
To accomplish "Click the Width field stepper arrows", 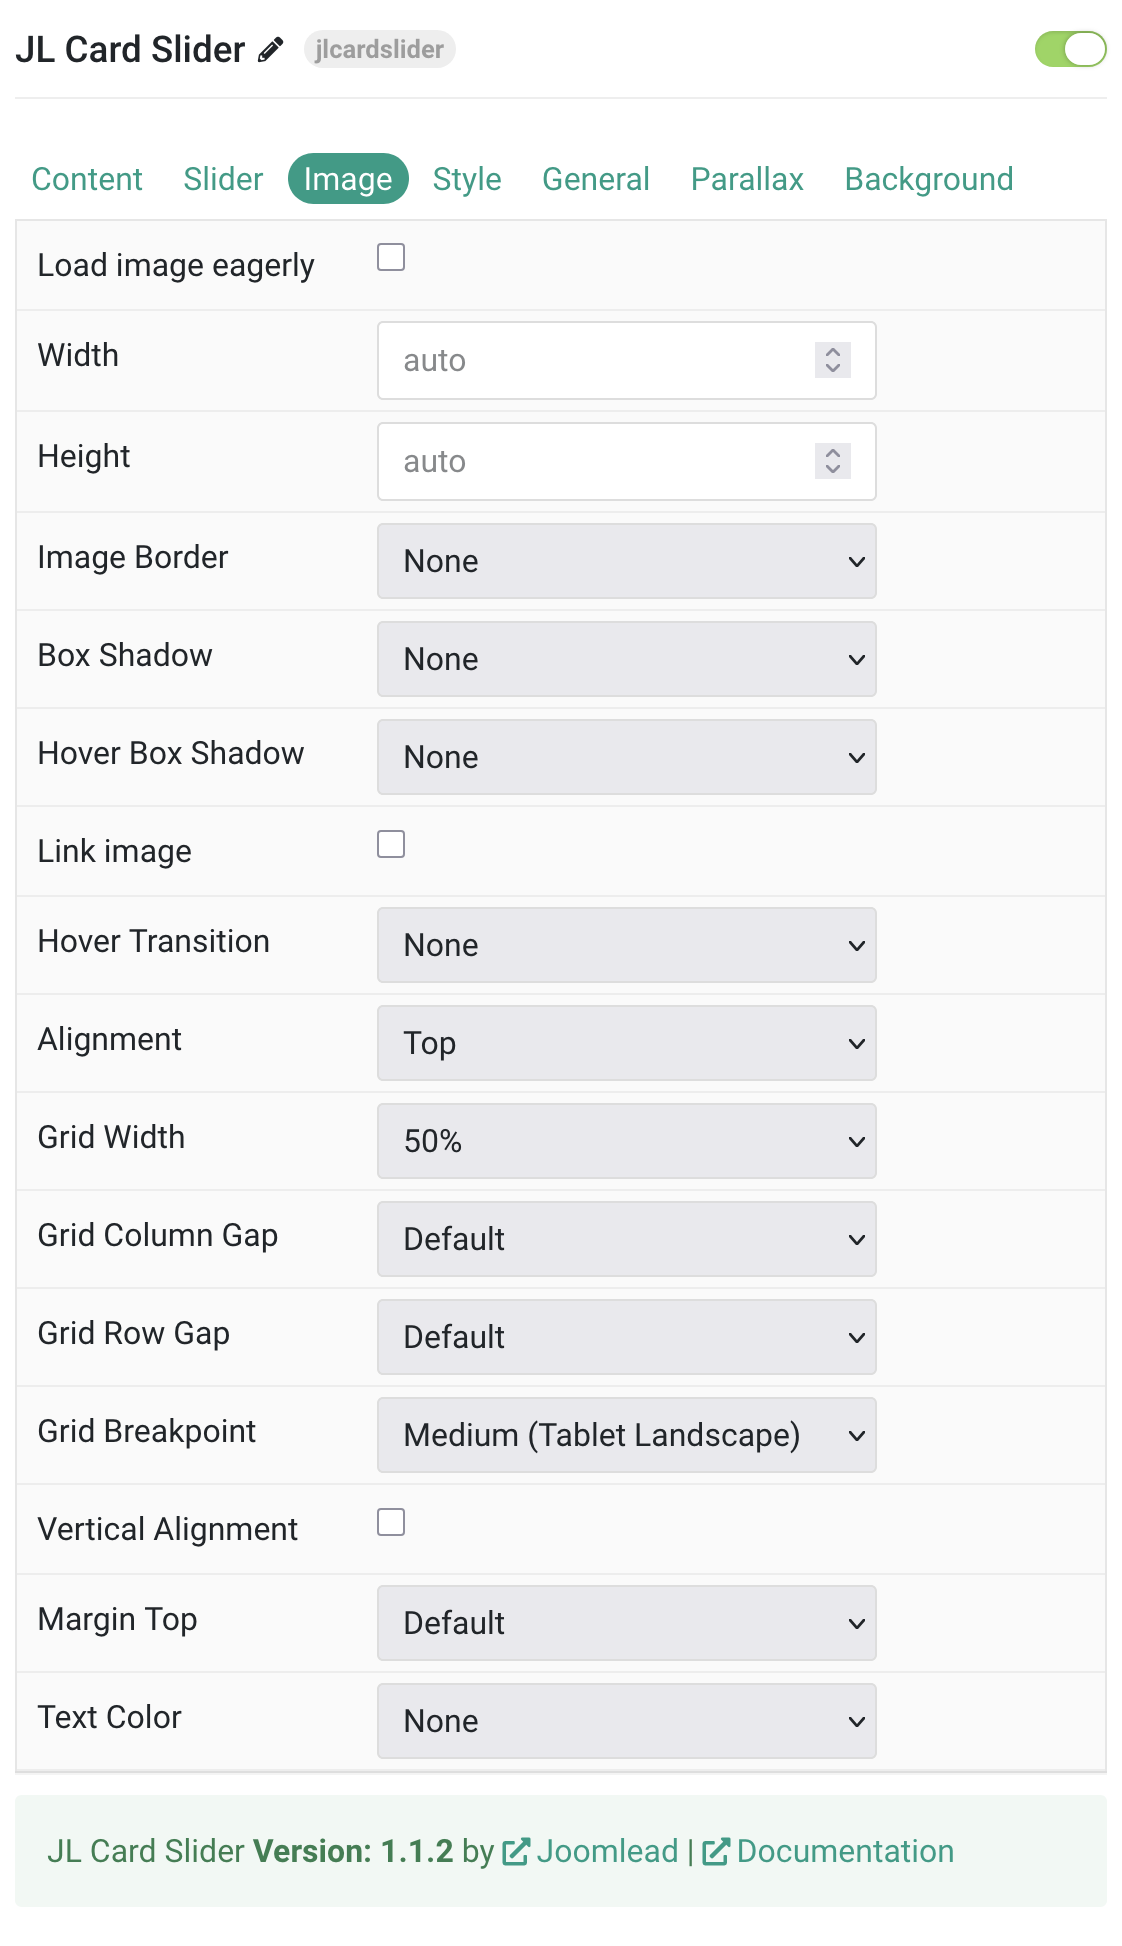I will (833, 360).
